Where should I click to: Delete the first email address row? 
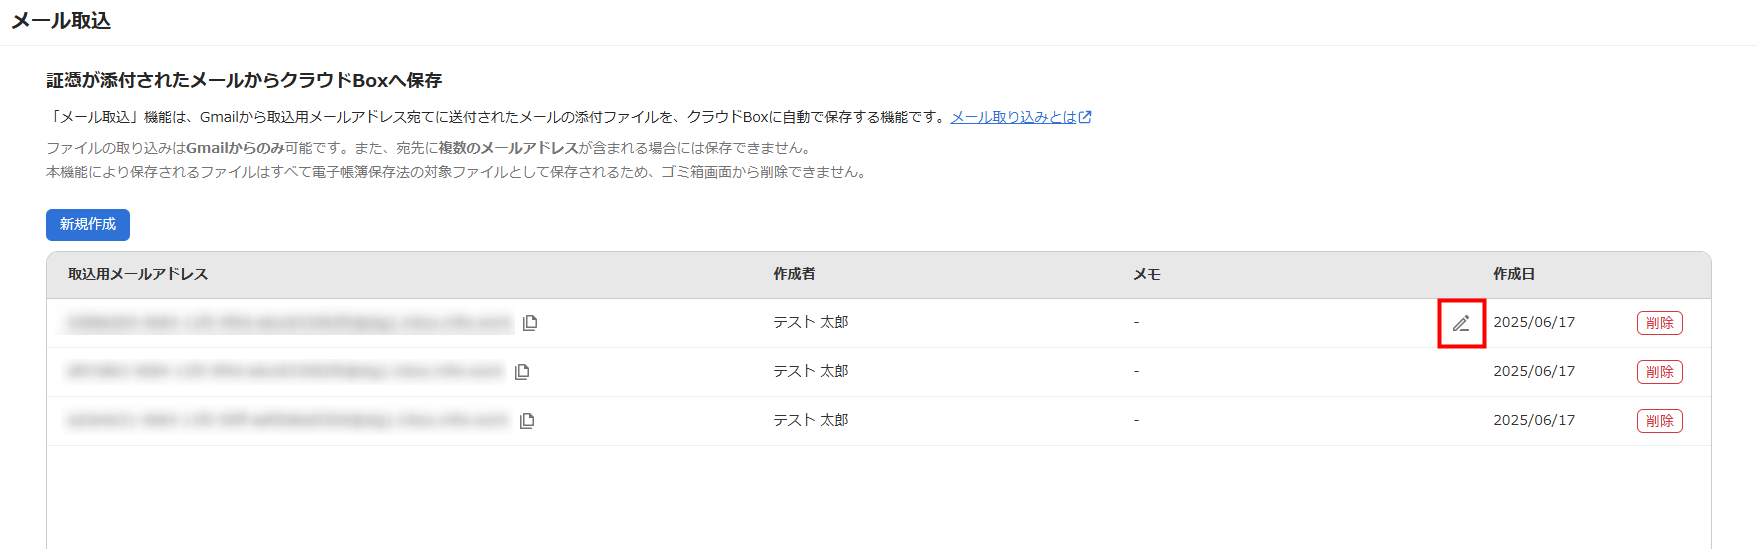pos(1659,323)
